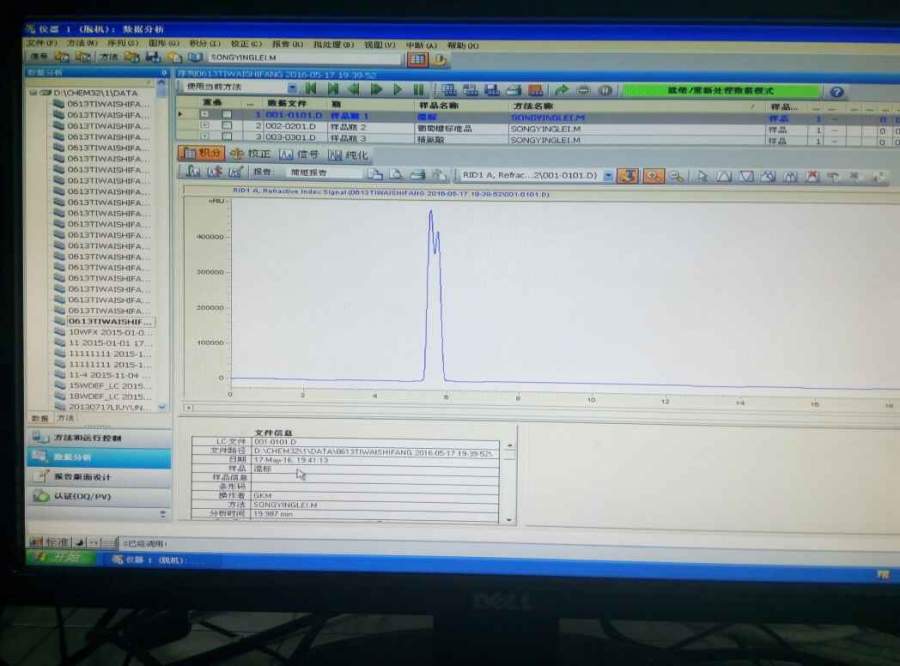Open the 文件 (File) menu

(41, 43)
